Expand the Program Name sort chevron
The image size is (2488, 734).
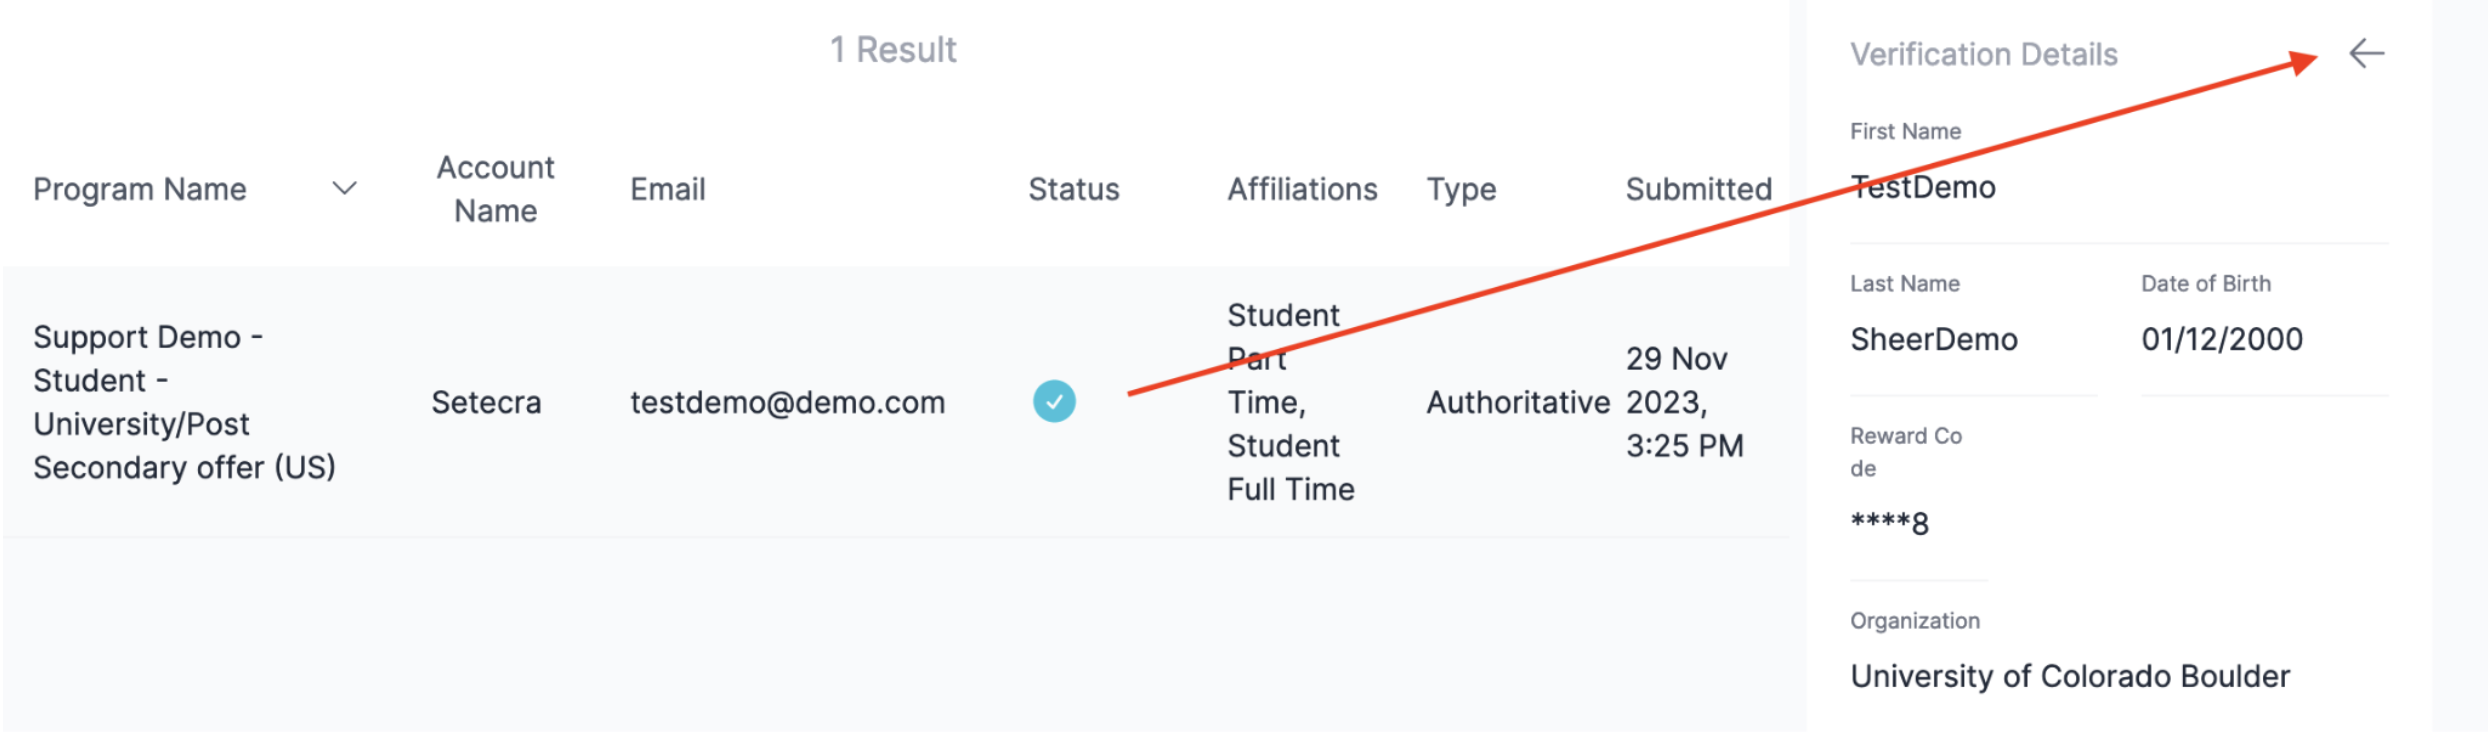(345, 189)
